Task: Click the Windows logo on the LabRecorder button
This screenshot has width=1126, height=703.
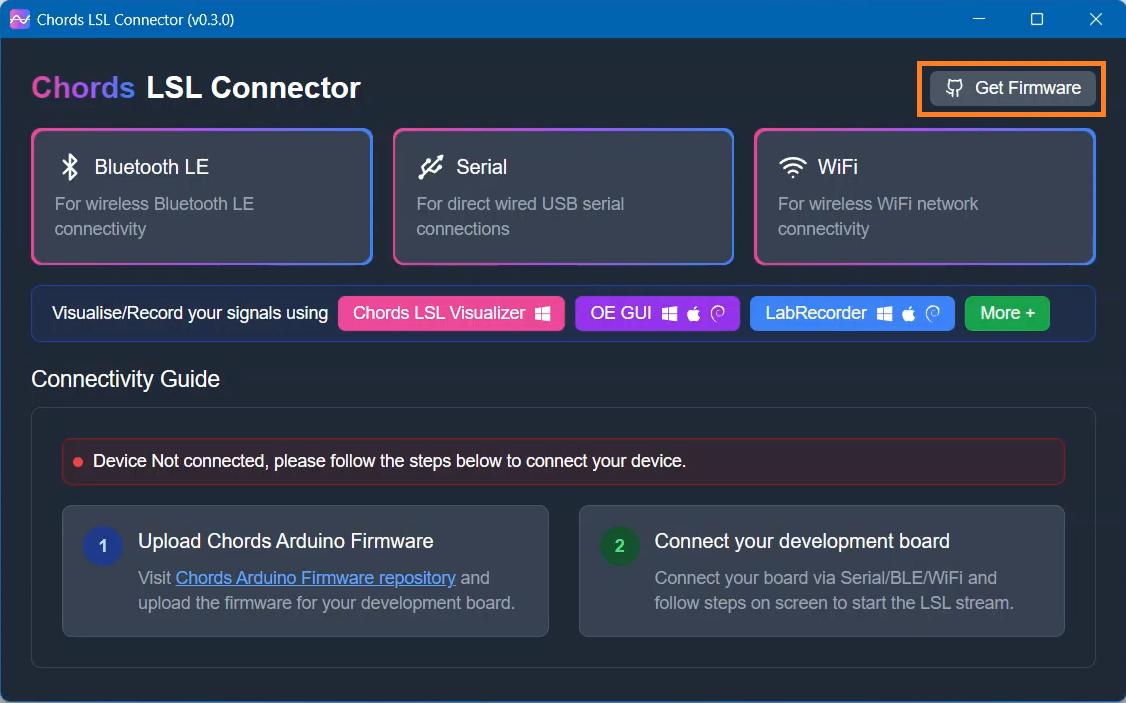Action: click(884, 314)
